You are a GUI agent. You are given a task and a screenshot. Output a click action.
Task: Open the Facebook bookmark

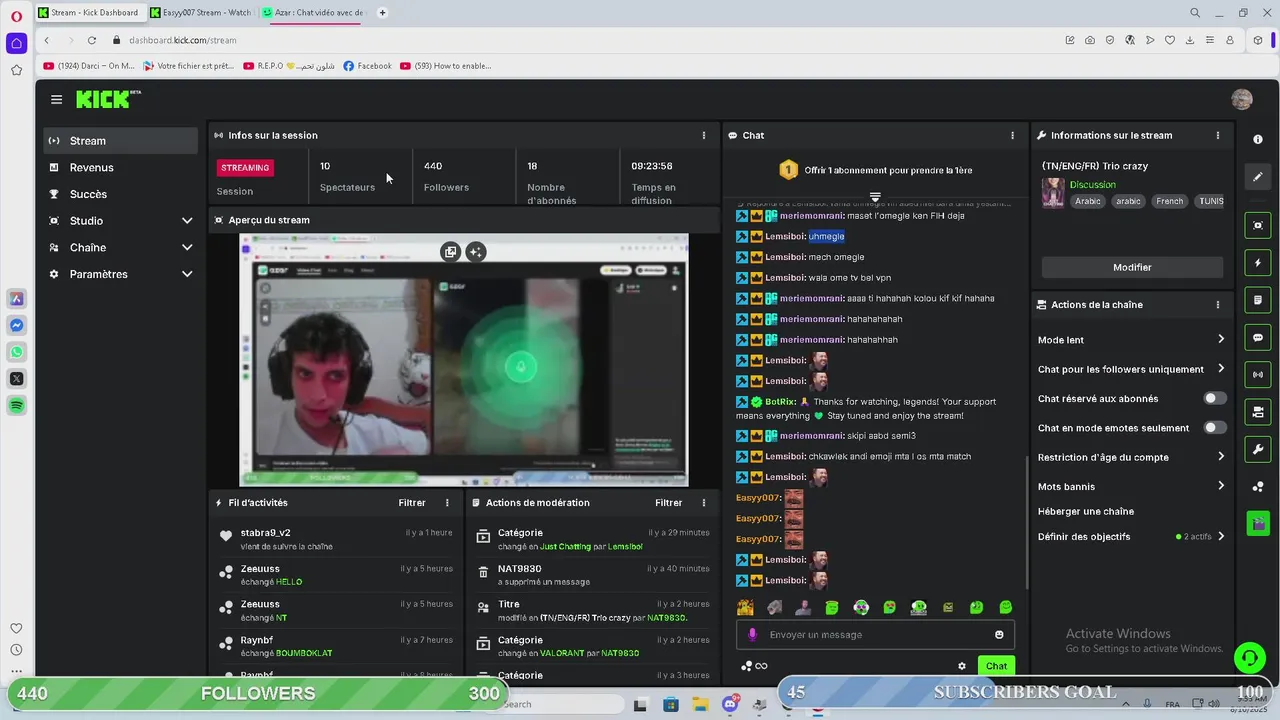(x=367, y=66)
